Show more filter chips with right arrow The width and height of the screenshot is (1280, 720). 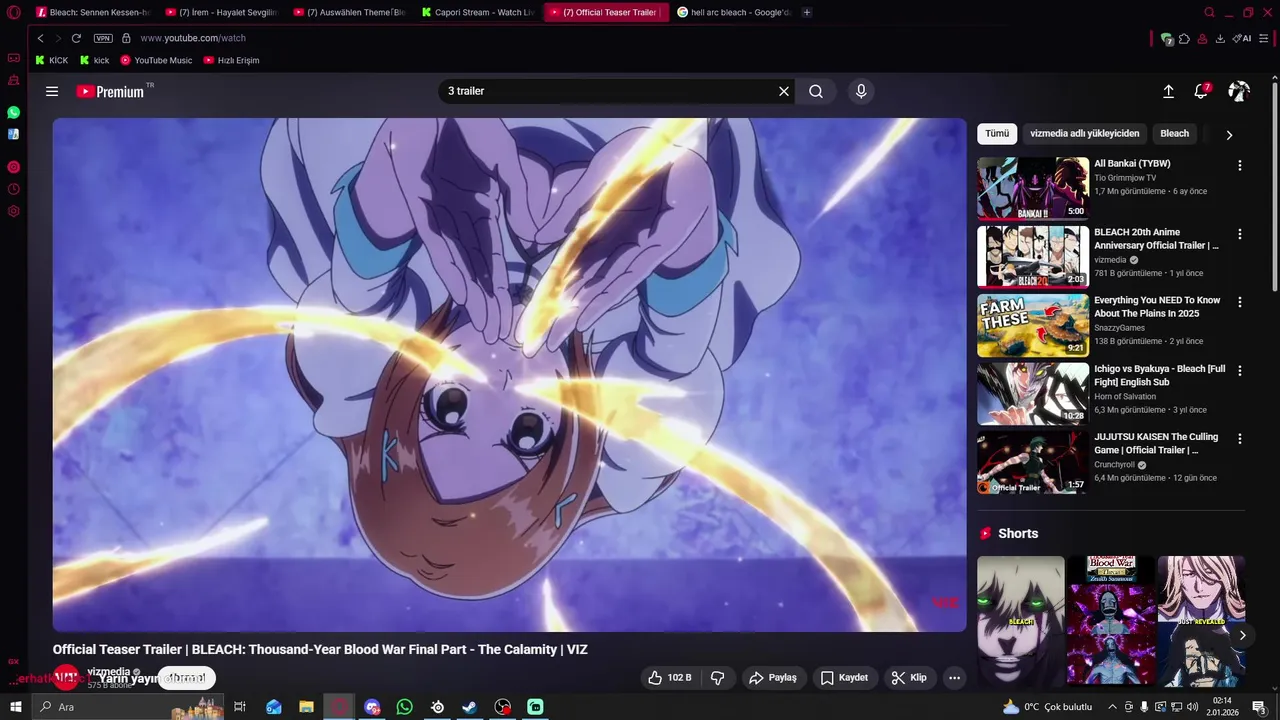[x=1229, y=134]
